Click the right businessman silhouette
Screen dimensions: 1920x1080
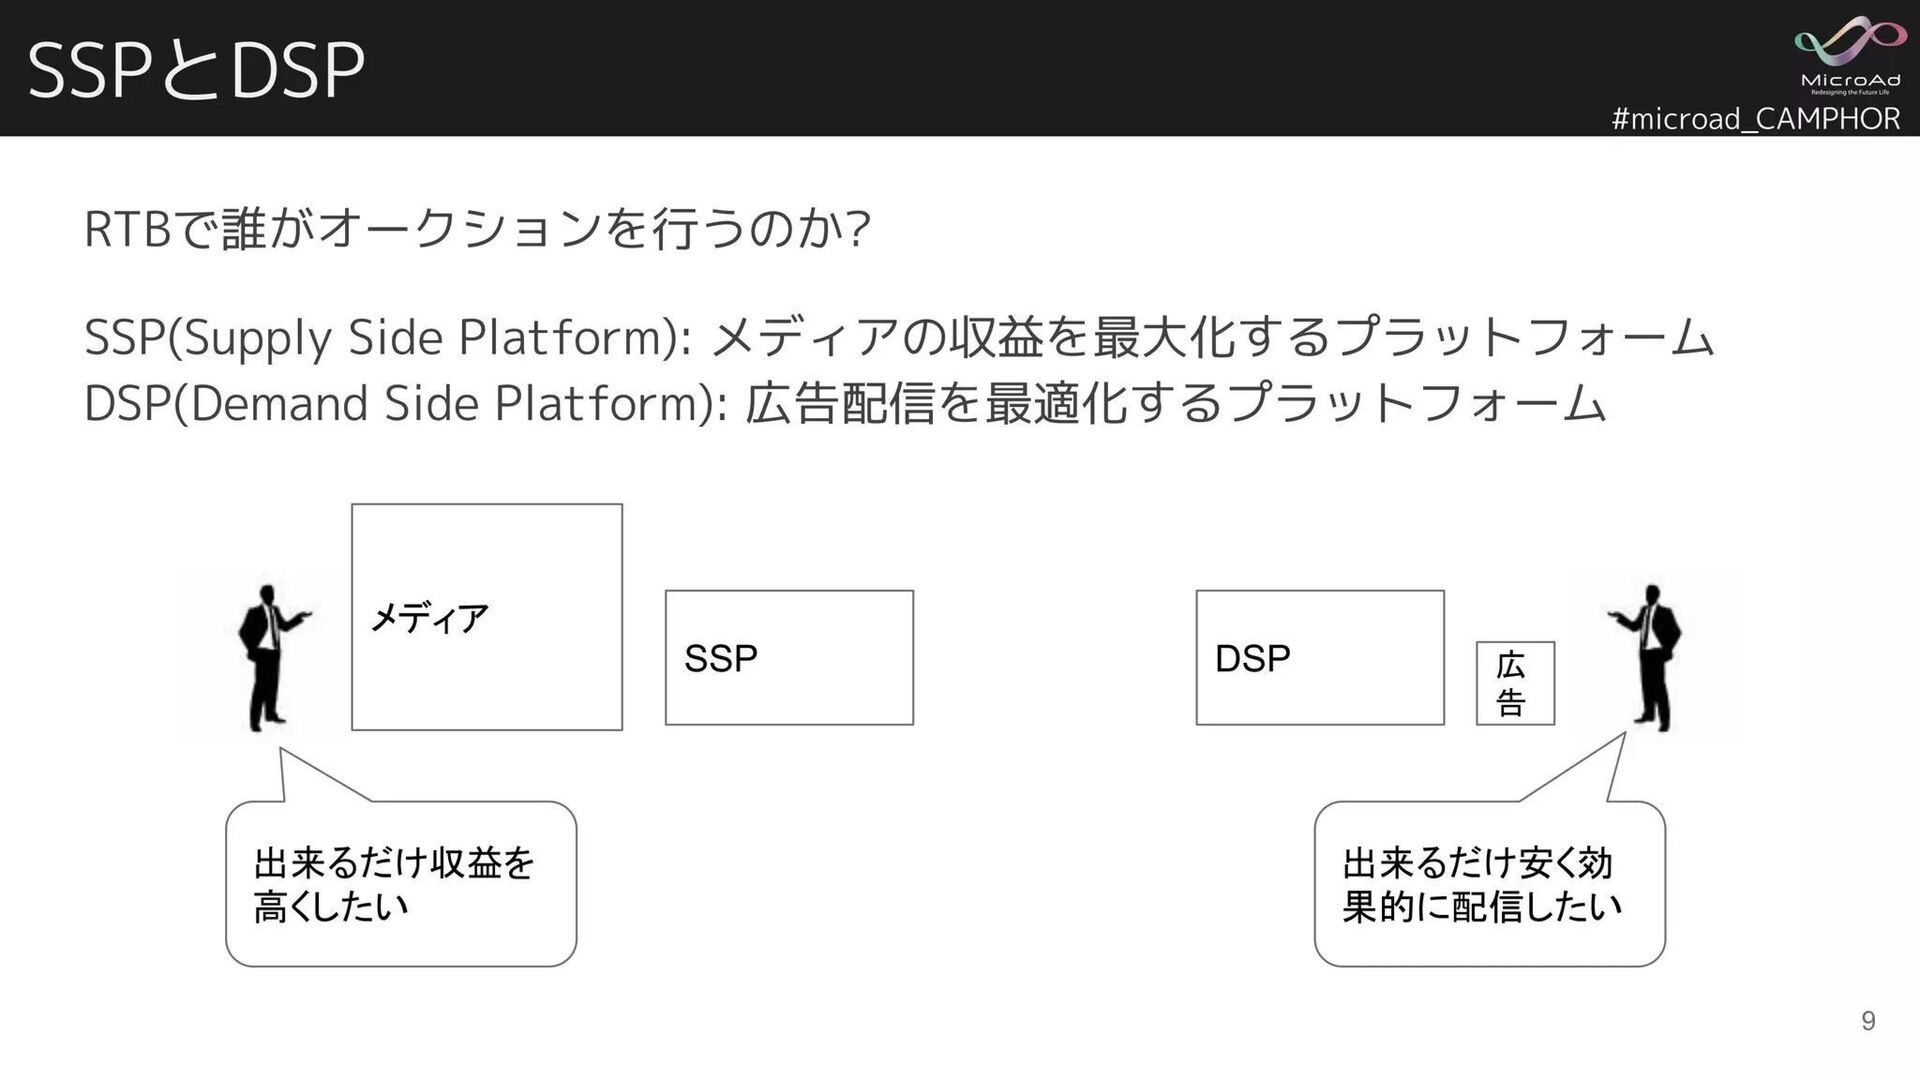[x=1652, y=657]
